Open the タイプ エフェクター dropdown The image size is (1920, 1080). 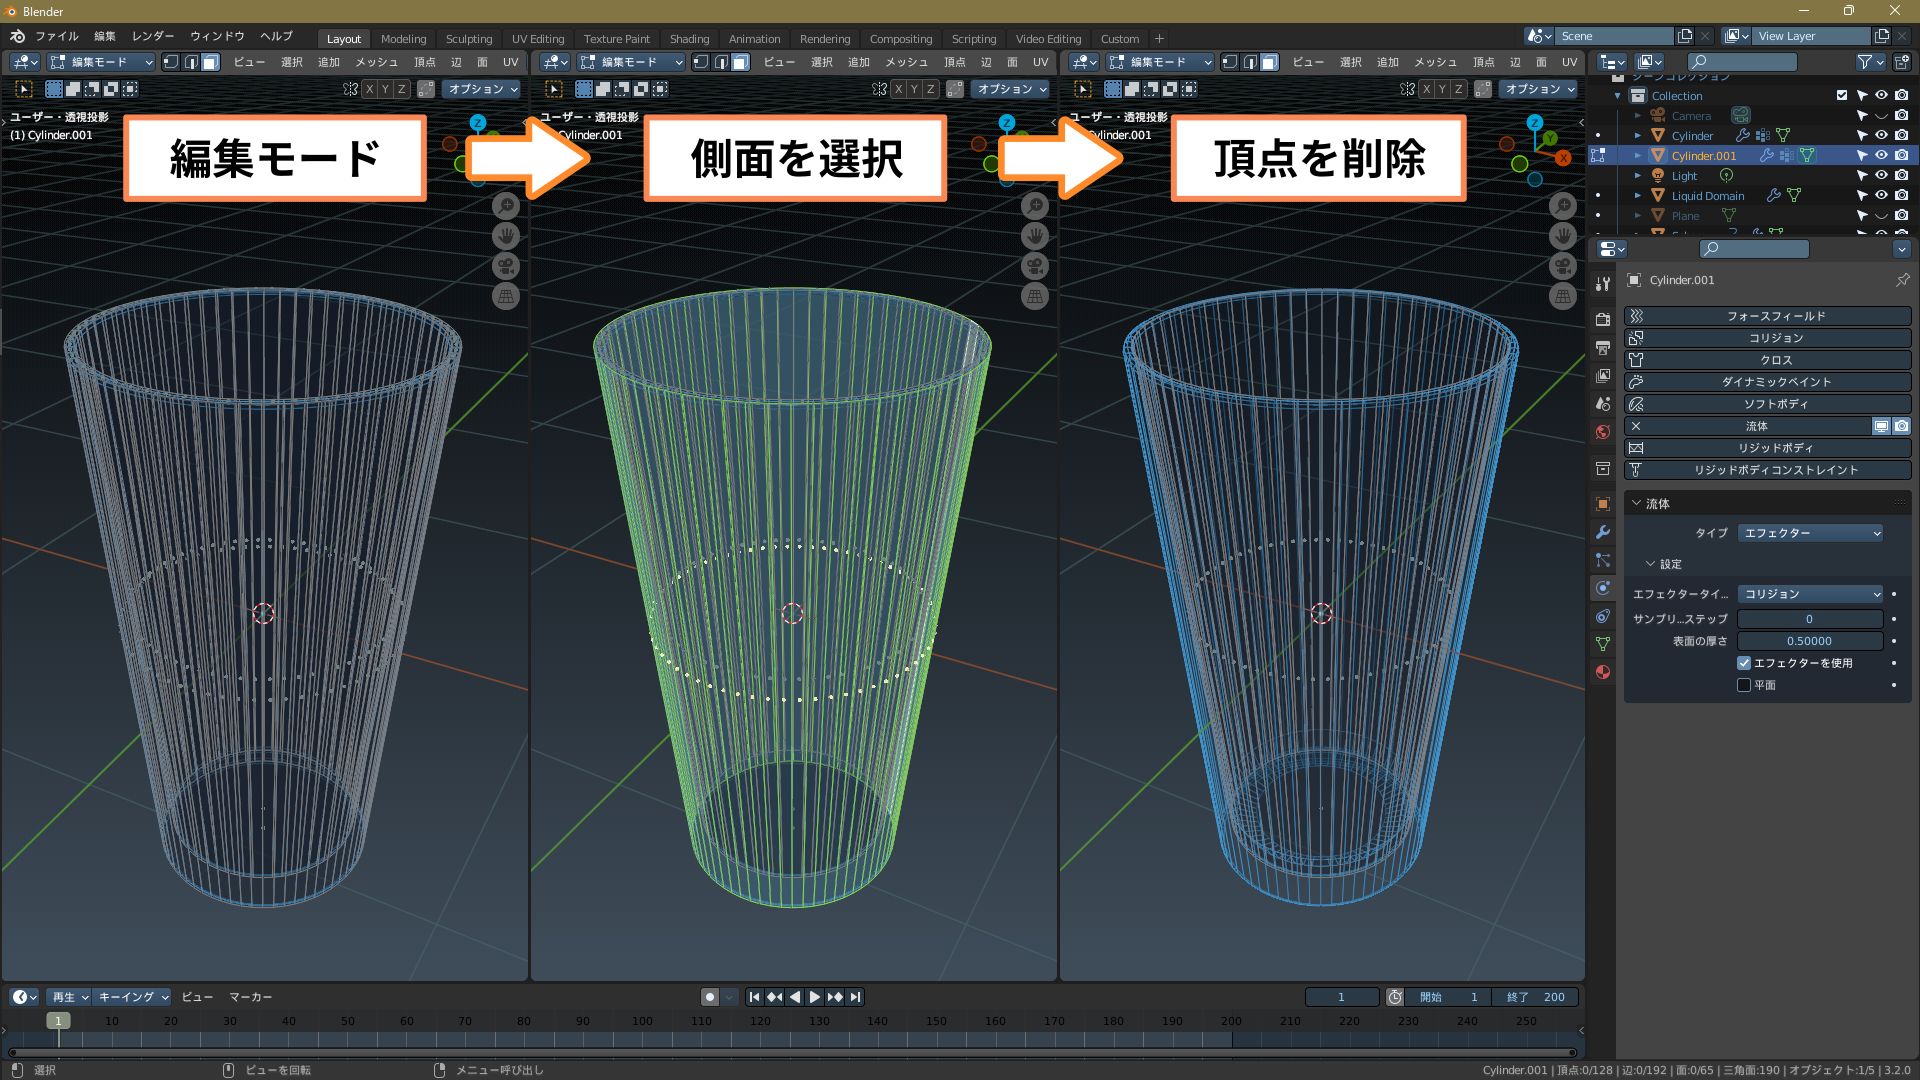point(1811,533)
